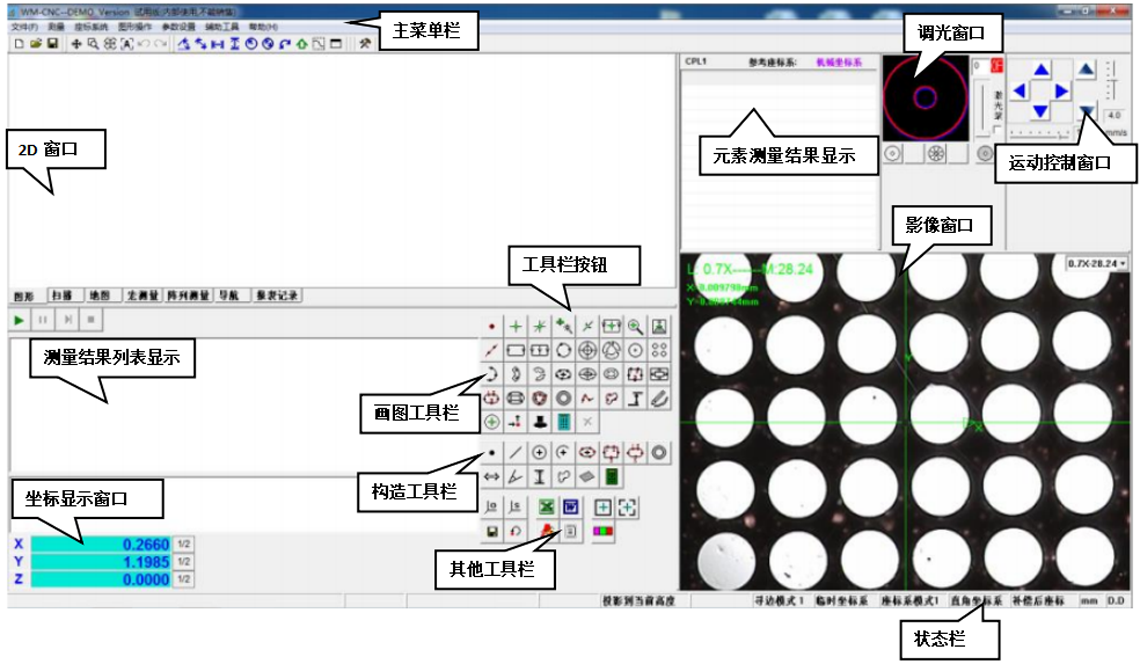This screenshot has height=664, width=1140.
Task: Open the 0.7X-28.24 magnification dropdown
Action: coord(1097,263)
